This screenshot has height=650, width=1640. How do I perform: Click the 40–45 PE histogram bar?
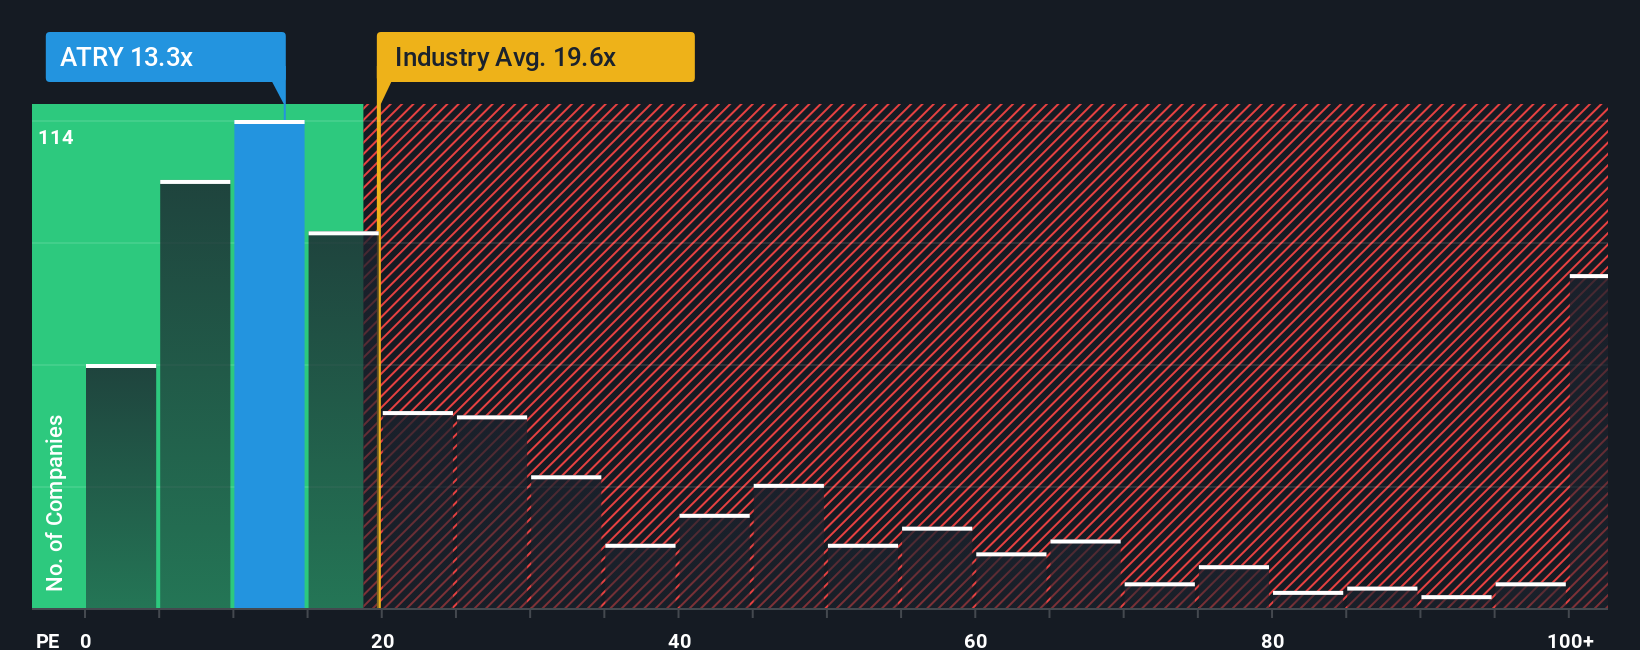pos(714,561)
